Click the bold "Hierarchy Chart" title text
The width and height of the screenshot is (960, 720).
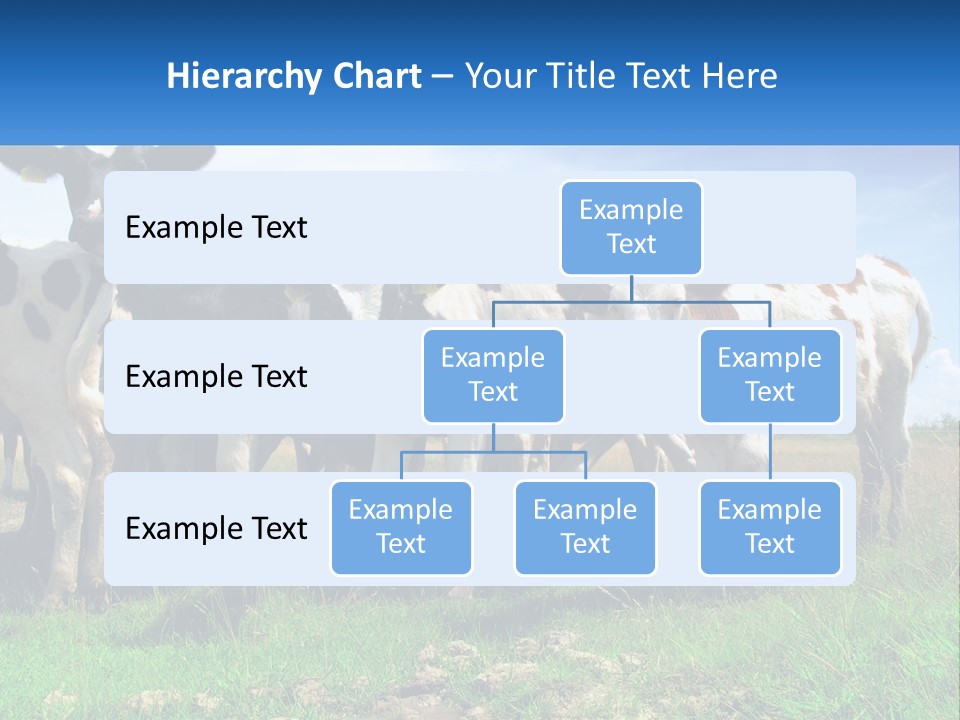point(294,76)
